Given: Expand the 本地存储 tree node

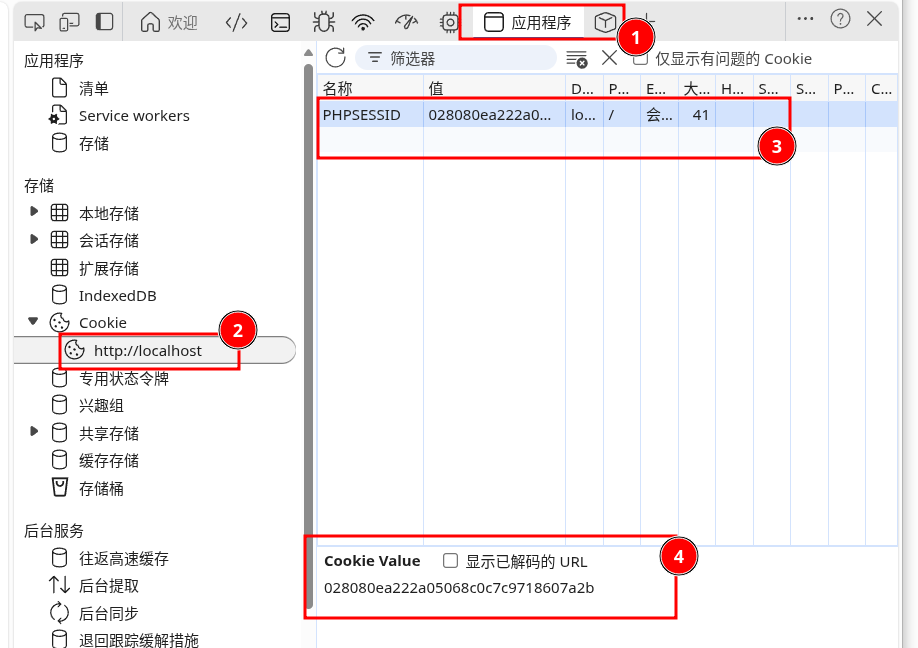Looking at the screenshot, I should 34,212.
